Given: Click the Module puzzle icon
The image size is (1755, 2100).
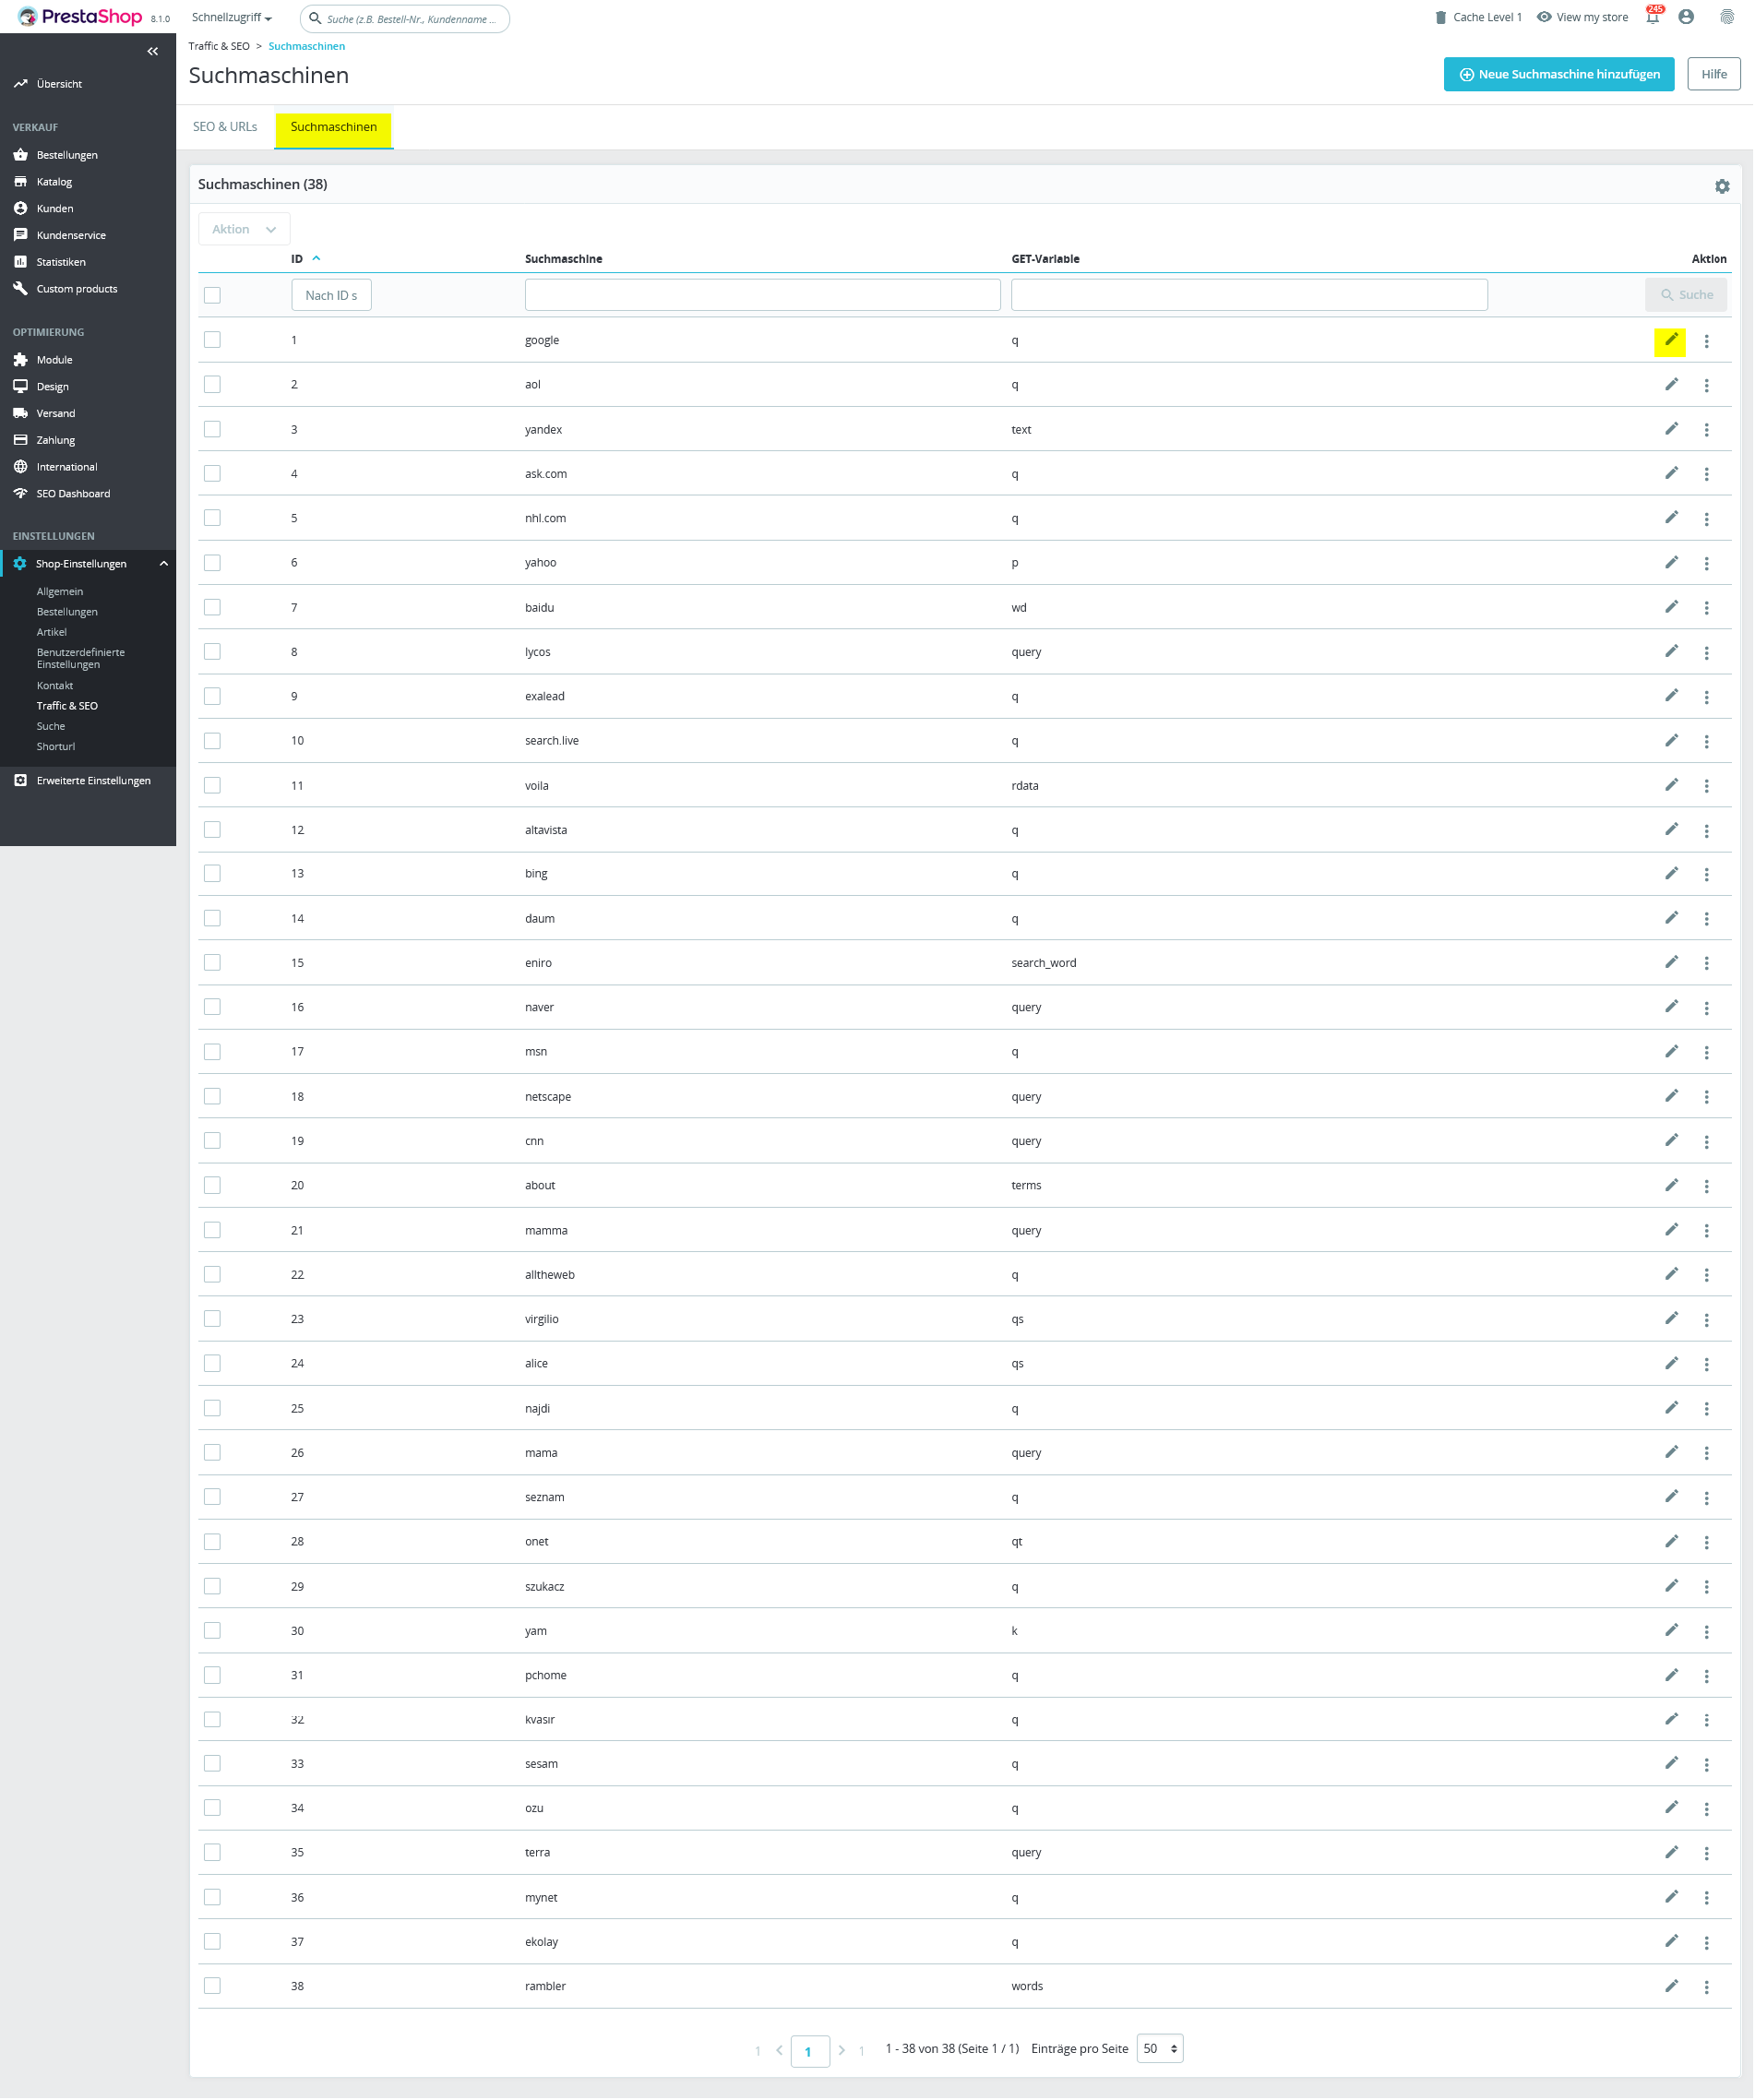Looking at the screenshot, I should (20, 360).
